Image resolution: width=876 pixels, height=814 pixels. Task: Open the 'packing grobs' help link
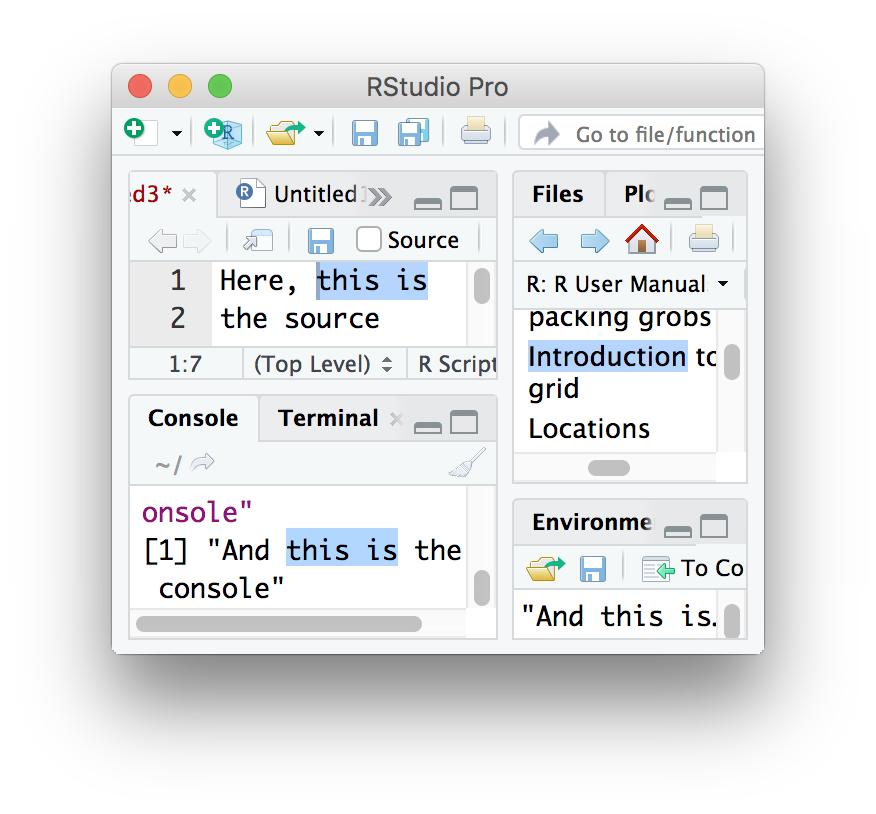620,318
